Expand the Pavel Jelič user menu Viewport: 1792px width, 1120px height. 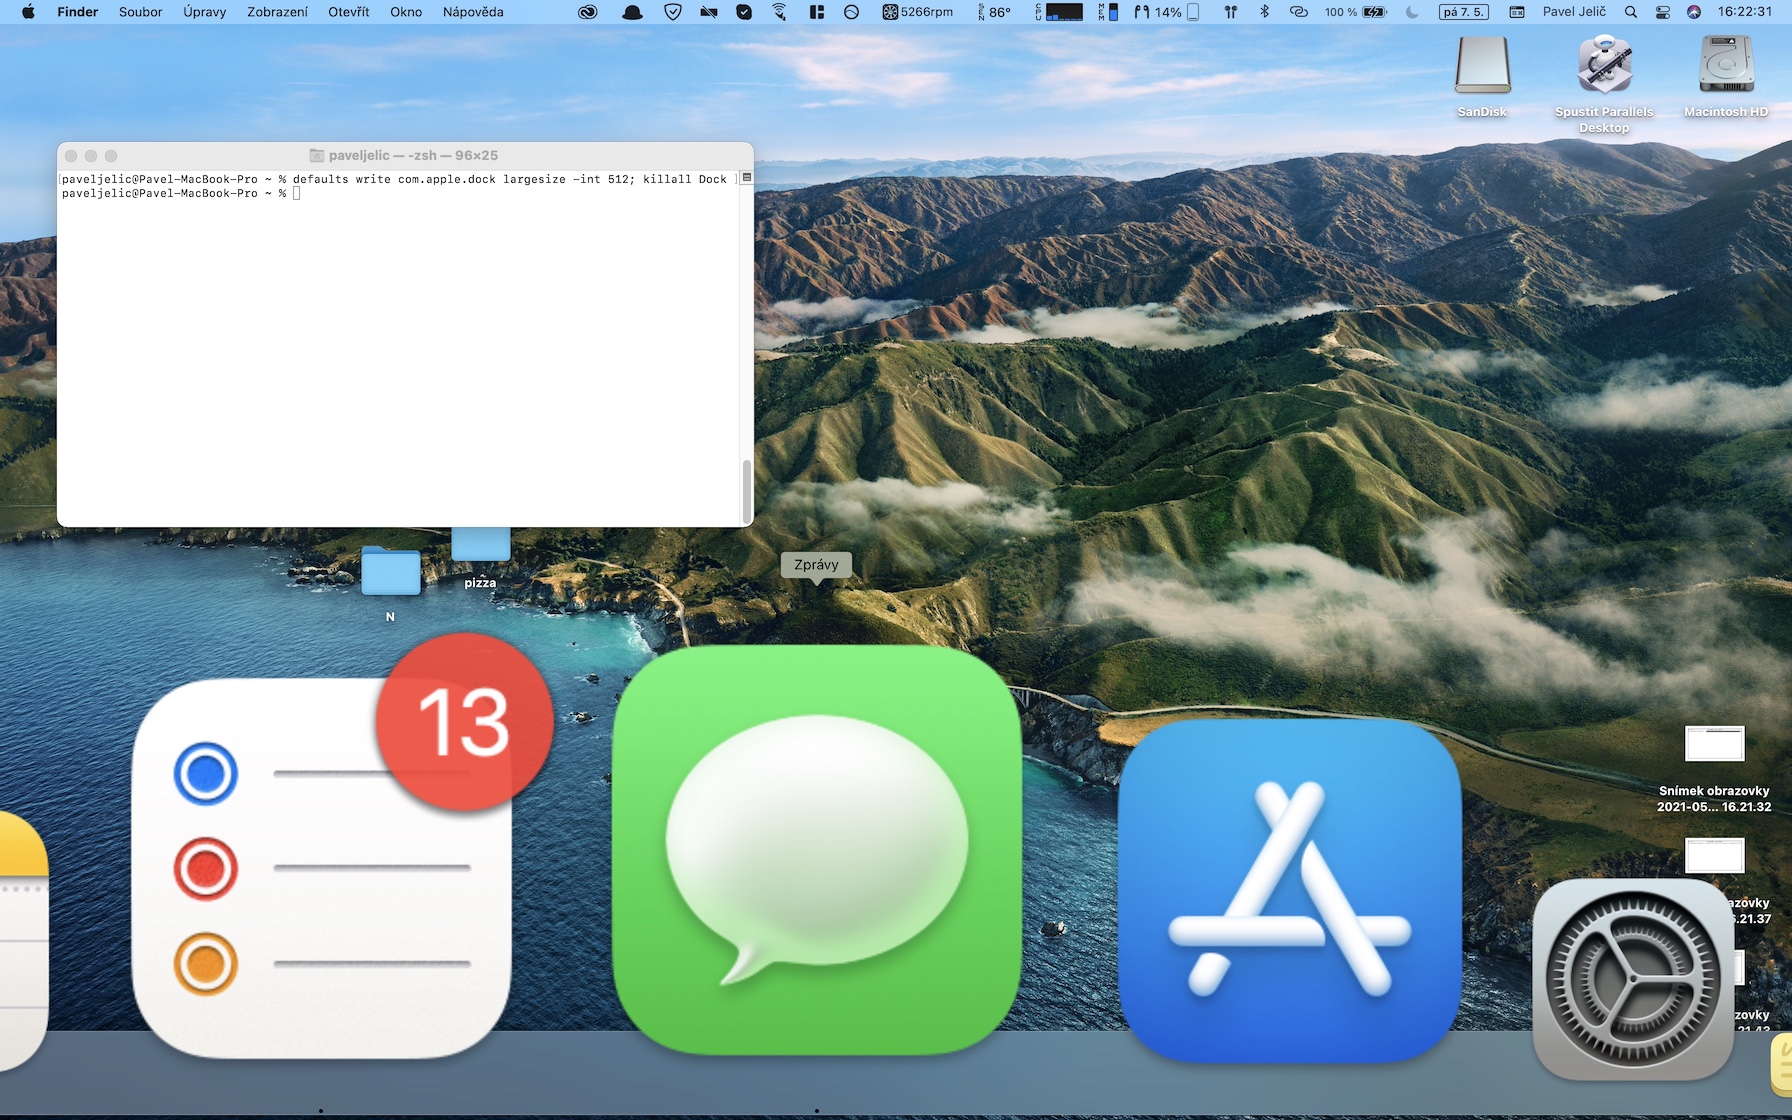coord(1574,12)
